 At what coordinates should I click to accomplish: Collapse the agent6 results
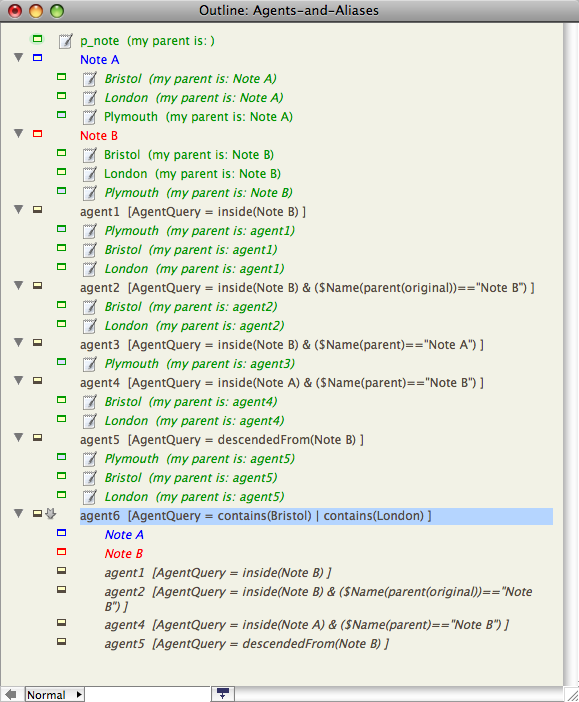click(18, 514)
